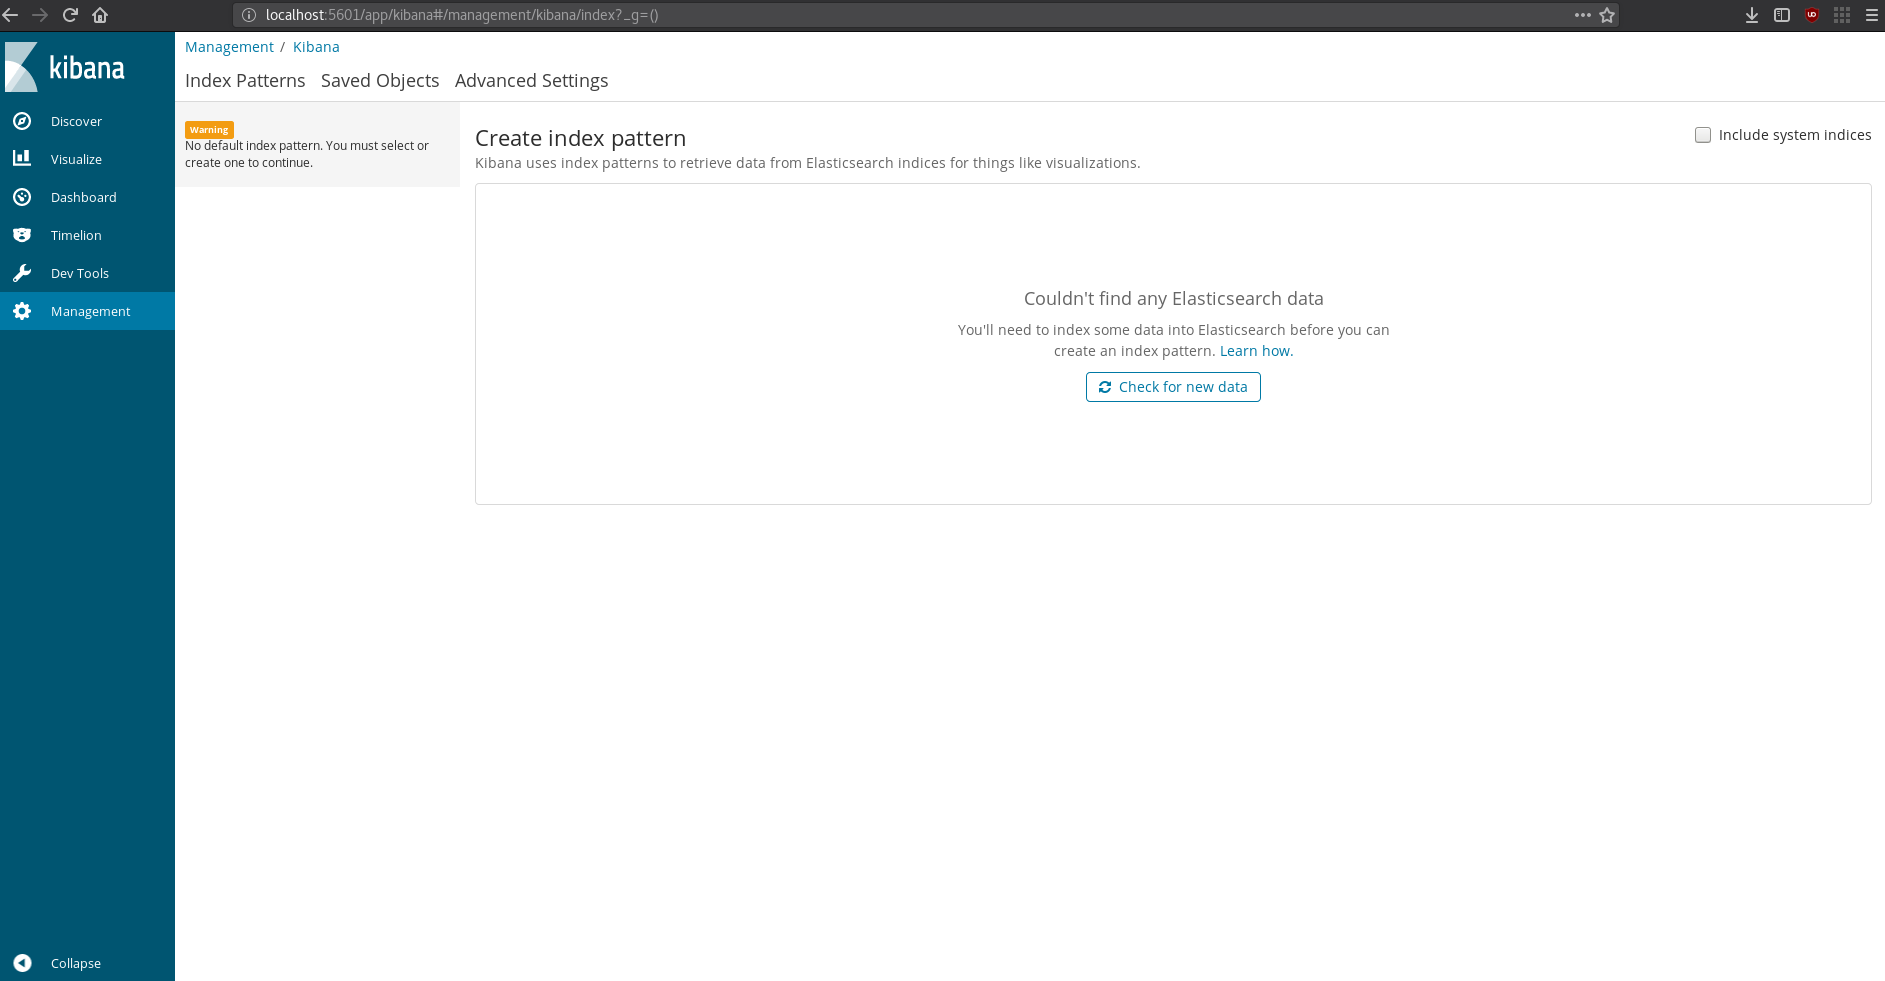
Task: Enable Include system indices checkbox
Action: 1703,135
